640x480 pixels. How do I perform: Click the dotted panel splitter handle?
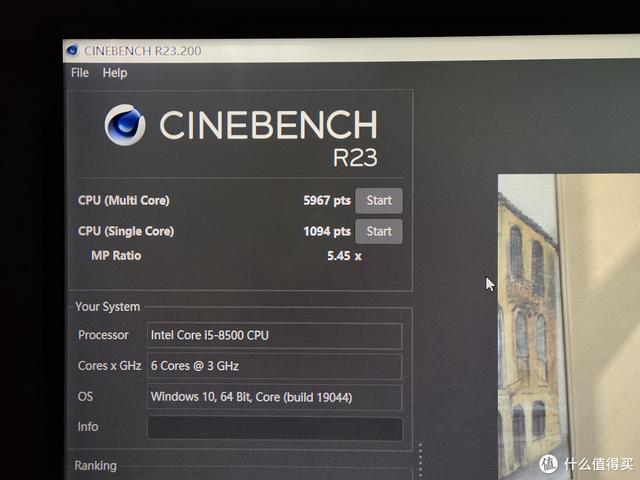pyautogui.click(x=420, y=461)
